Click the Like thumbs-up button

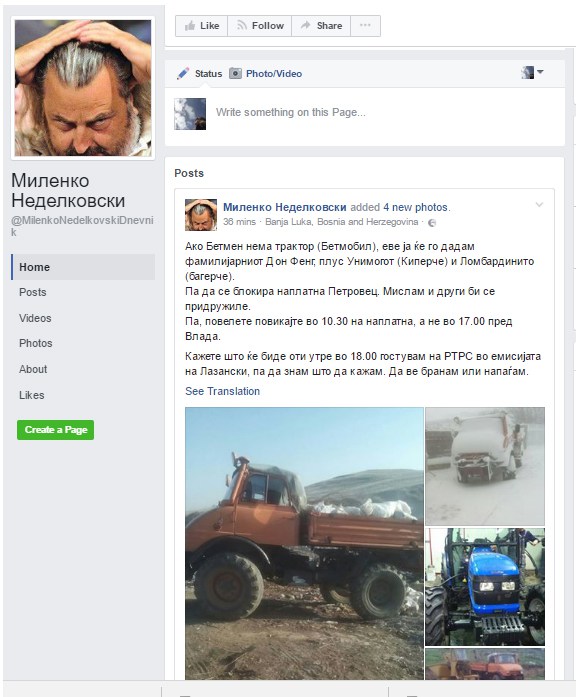(x=201, y=26)
